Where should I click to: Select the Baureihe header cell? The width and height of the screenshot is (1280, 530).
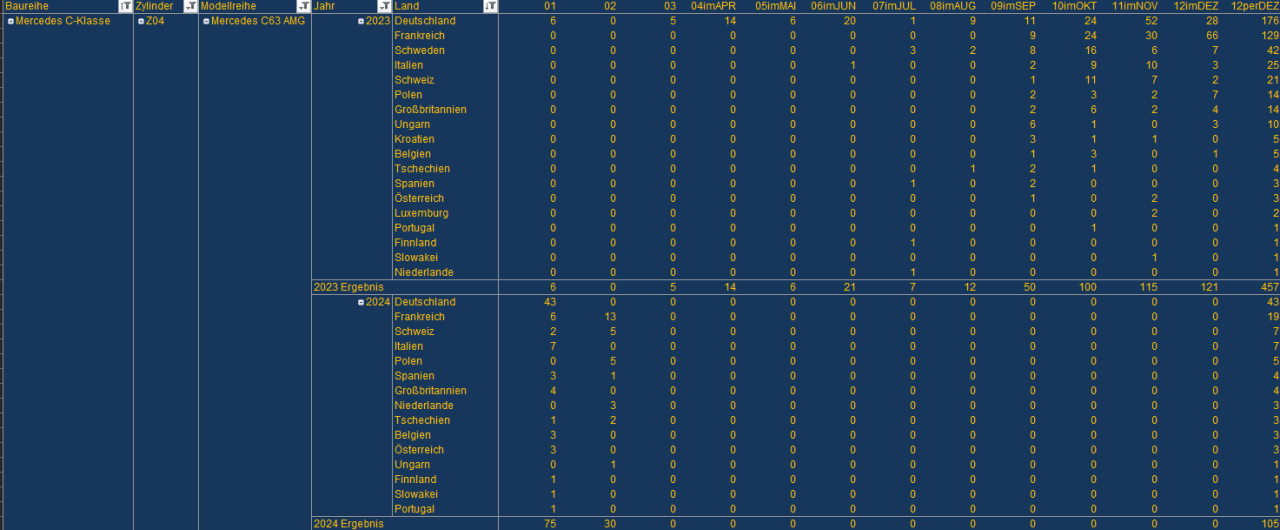pos(66,6)
